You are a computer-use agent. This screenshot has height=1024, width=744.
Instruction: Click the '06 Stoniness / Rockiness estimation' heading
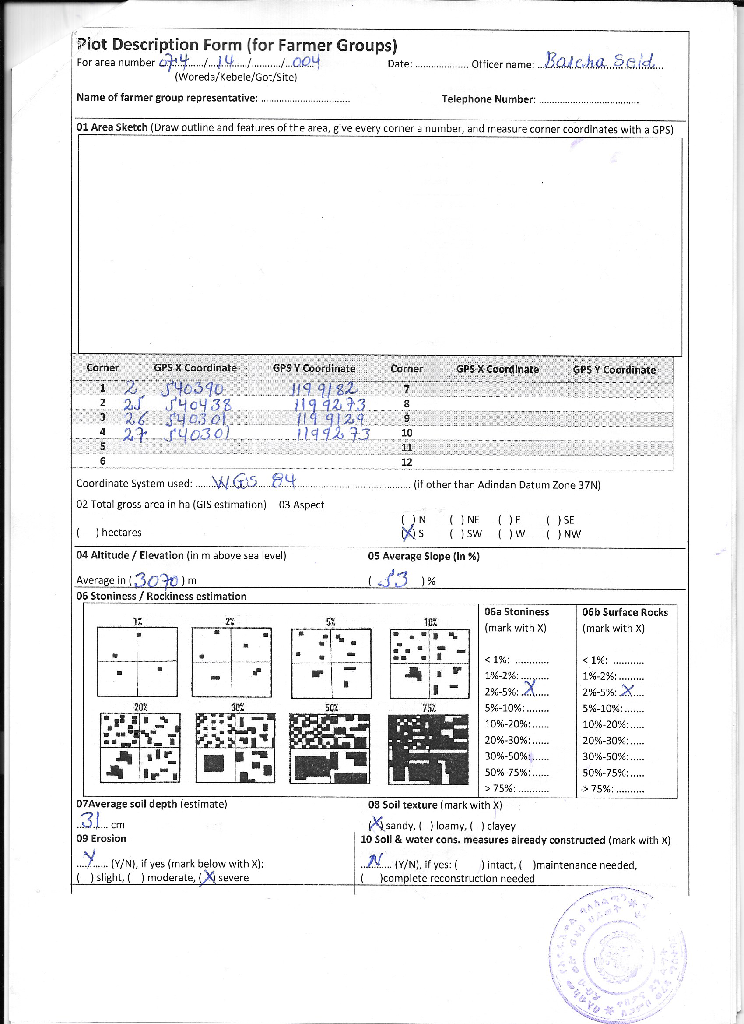tap(161, 596)
